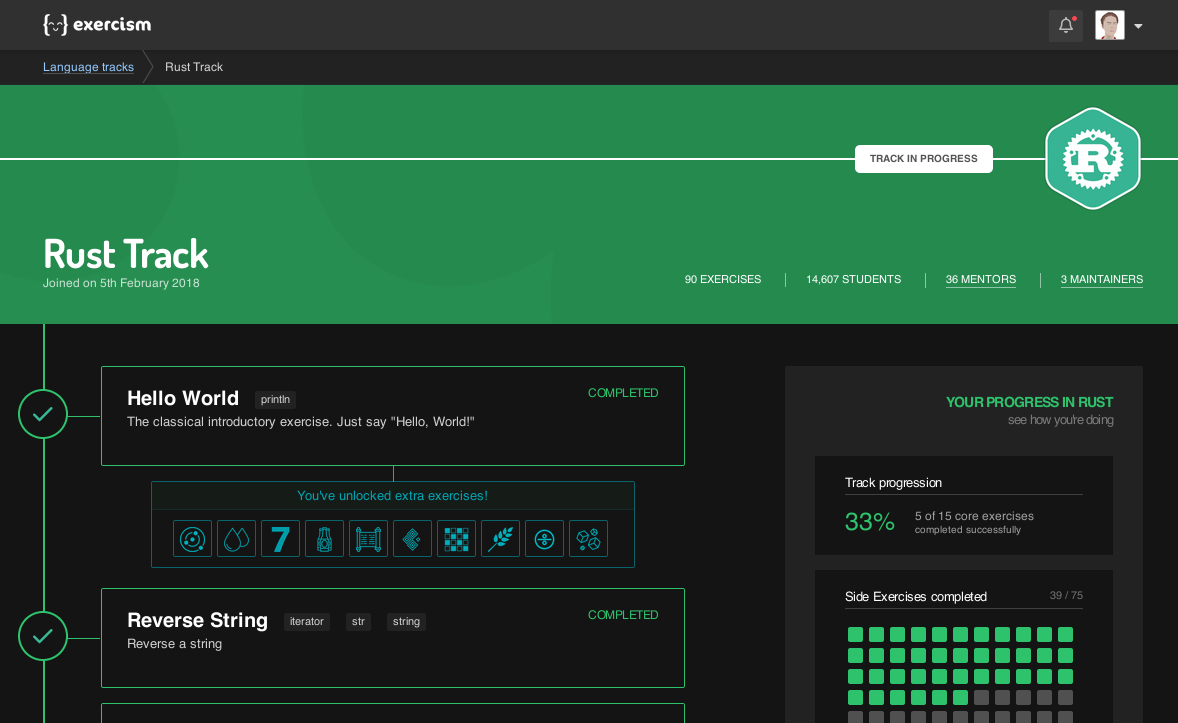Click the exercism logo
Screen dimensions: 1178x723
[x=97, y=25]
